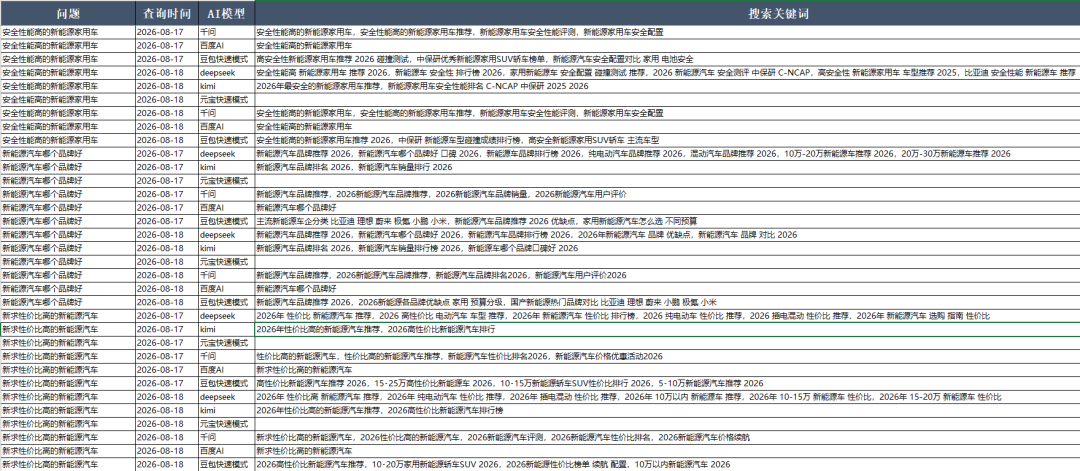Click keyword cell containing 2026年 10万以内 新能源车 推荐
Screen dimensions: 1080x471
pyautogui.click(x=667, y=397)
